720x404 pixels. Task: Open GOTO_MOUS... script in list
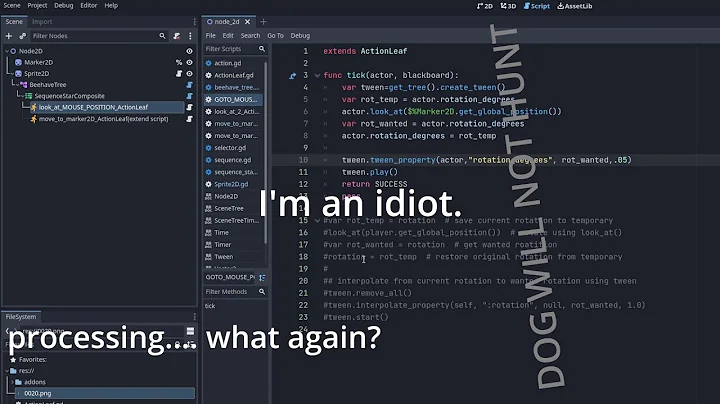234,100
